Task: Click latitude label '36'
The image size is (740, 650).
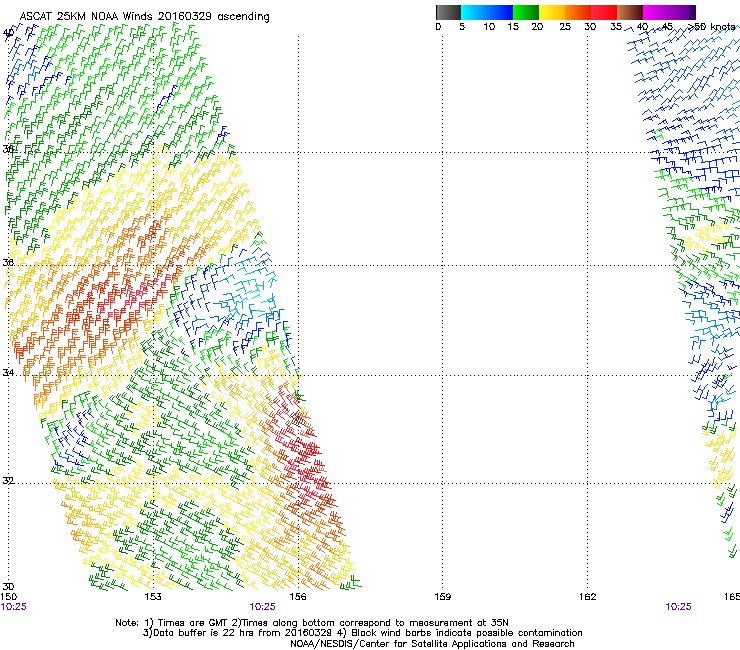Action: pyautogui.click(x=8, y=262)
